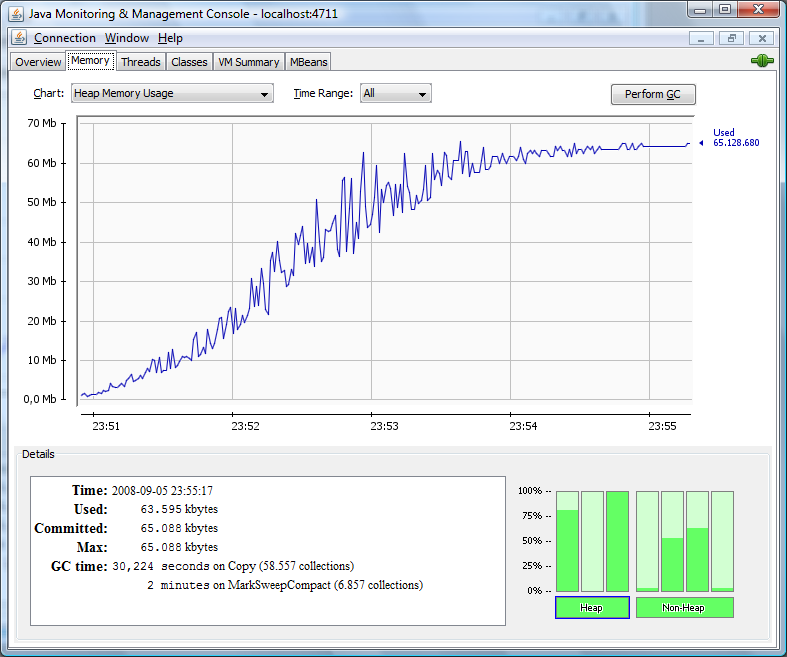
Task: Select the Heap button under the pool bars
Action: 591,607
